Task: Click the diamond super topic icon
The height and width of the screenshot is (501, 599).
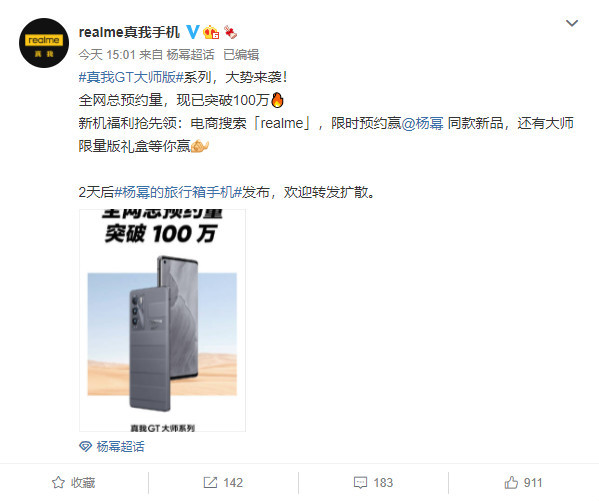Action: pos(86,446)
